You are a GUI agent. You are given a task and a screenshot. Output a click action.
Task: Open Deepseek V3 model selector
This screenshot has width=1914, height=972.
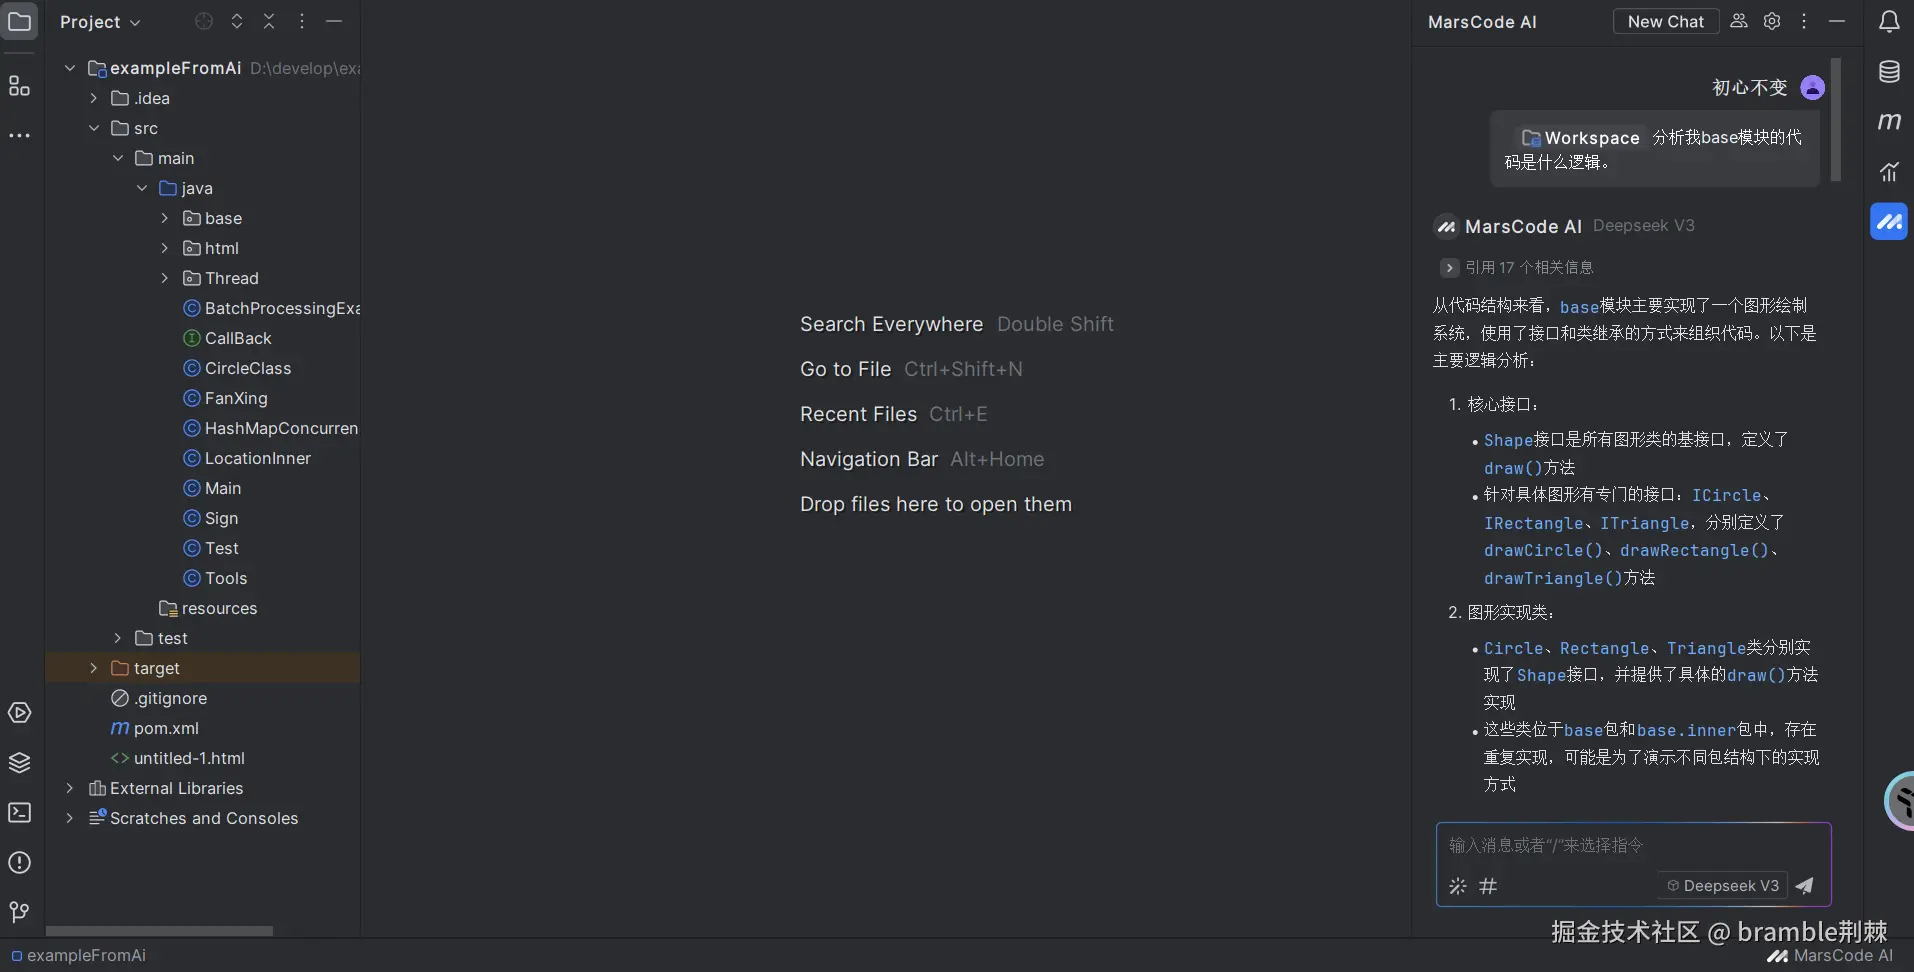click(1722, 885)
